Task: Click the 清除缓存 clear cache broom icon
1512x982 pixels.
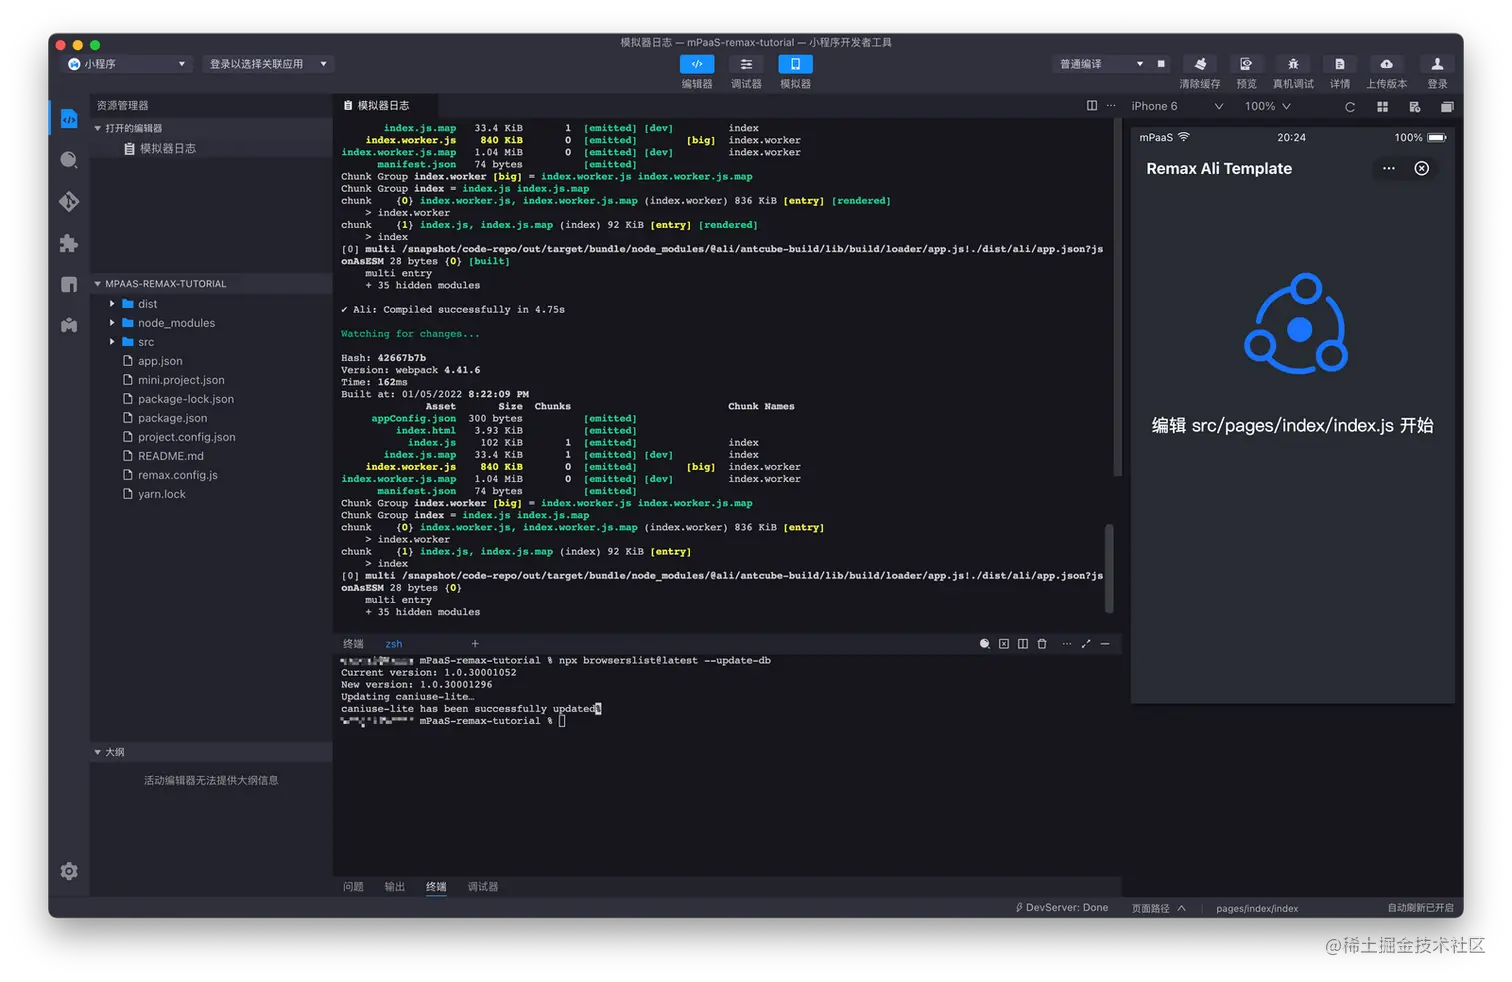Action: click(x=1200, y=64)
